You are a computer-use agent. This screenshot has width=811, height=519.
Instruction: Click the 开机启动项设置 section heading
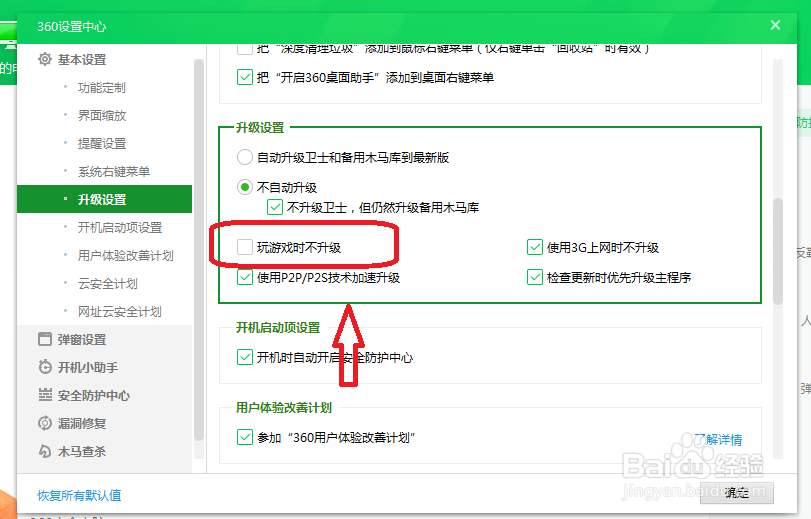point(278,328)
